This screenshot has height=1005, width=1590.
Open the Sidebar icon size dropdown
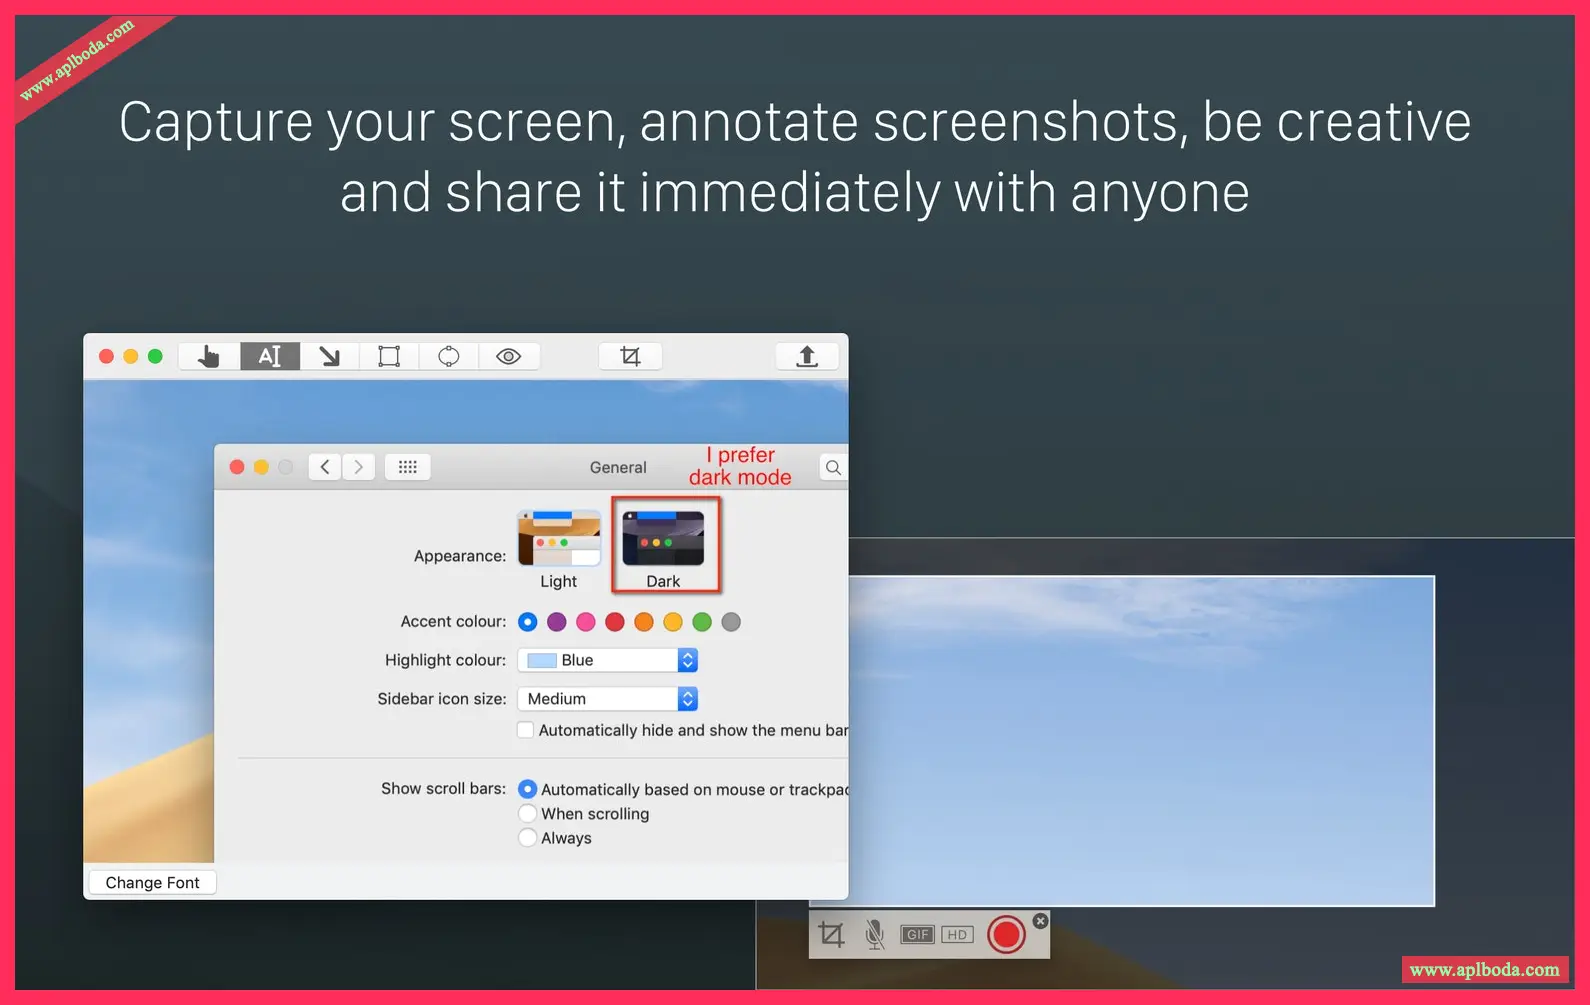(x=608, y=699)
